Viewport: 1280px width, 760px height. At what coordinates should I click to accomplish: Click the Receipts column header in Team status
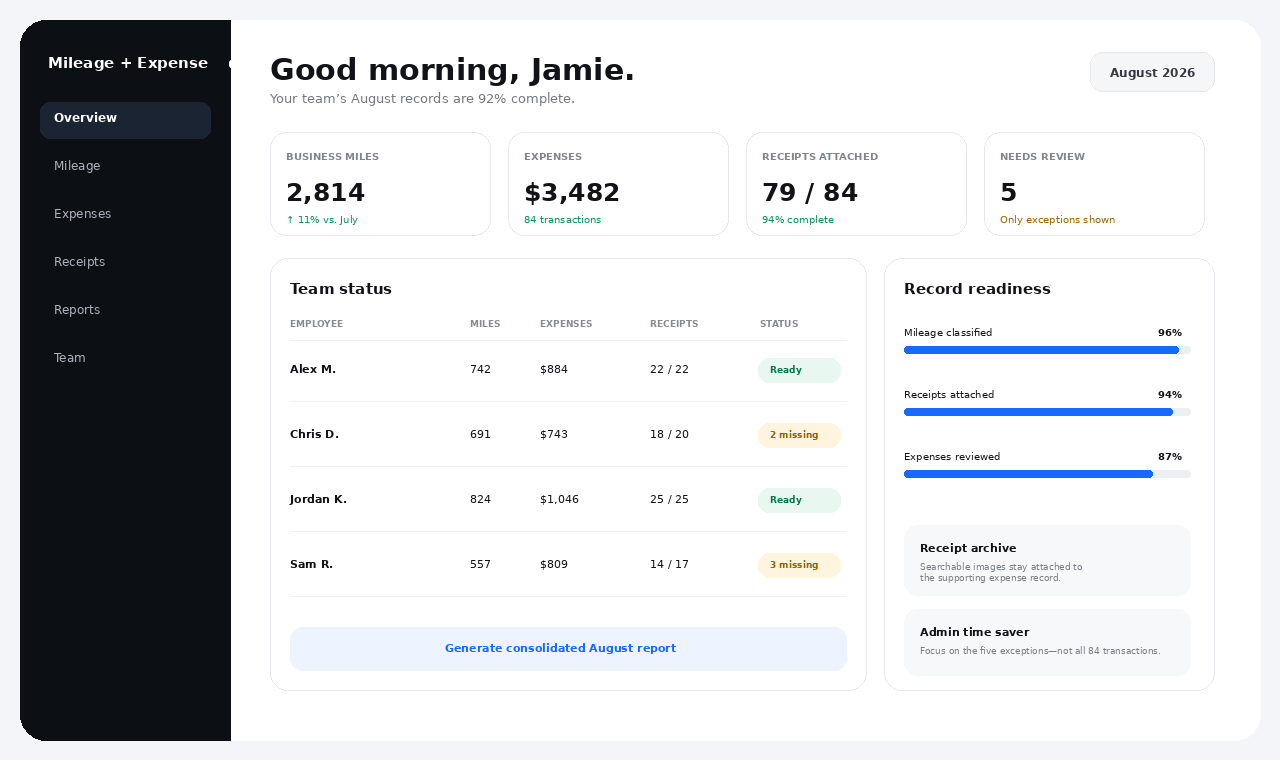(x=674, y=324)
